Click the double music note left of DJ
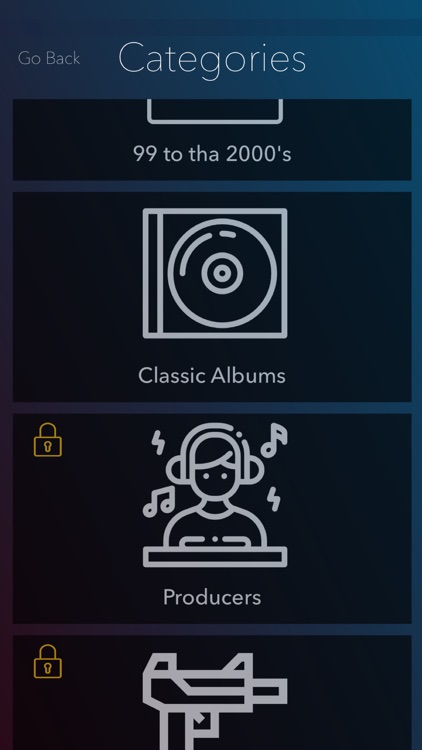The image size is (422, 750). pyautogui.click(x=159, y=501)
